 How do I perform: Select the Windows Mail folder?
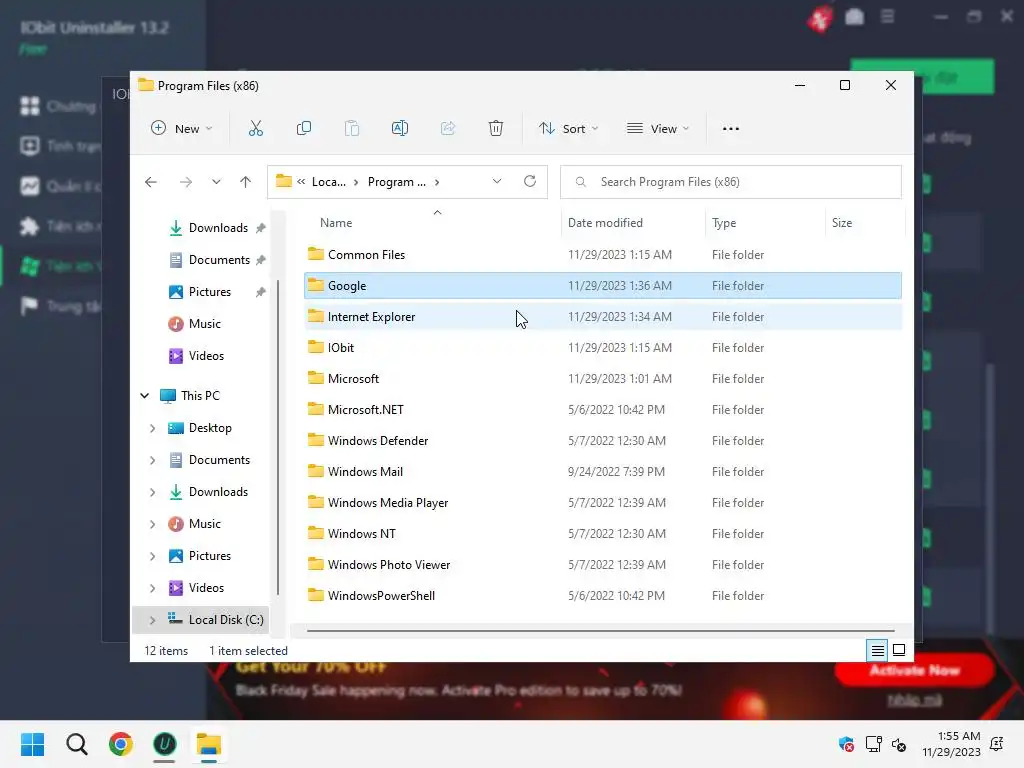pos(603,472)
